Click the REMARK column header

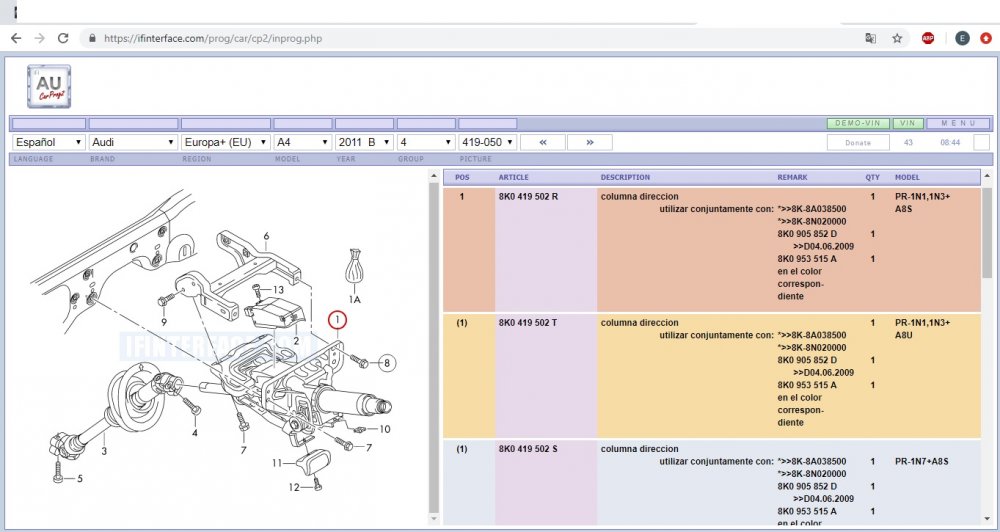792,177
